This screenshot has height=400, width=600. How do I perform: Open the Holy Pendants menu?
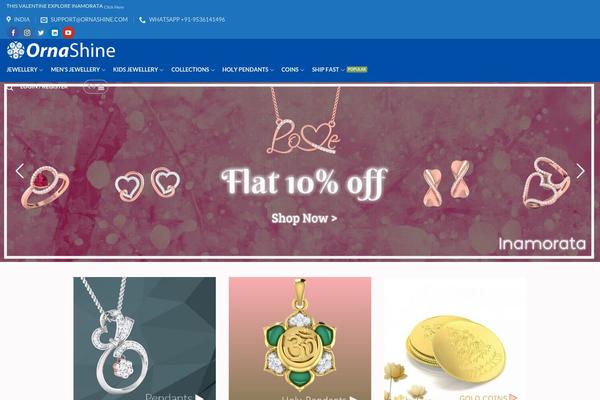click(248, 70)
